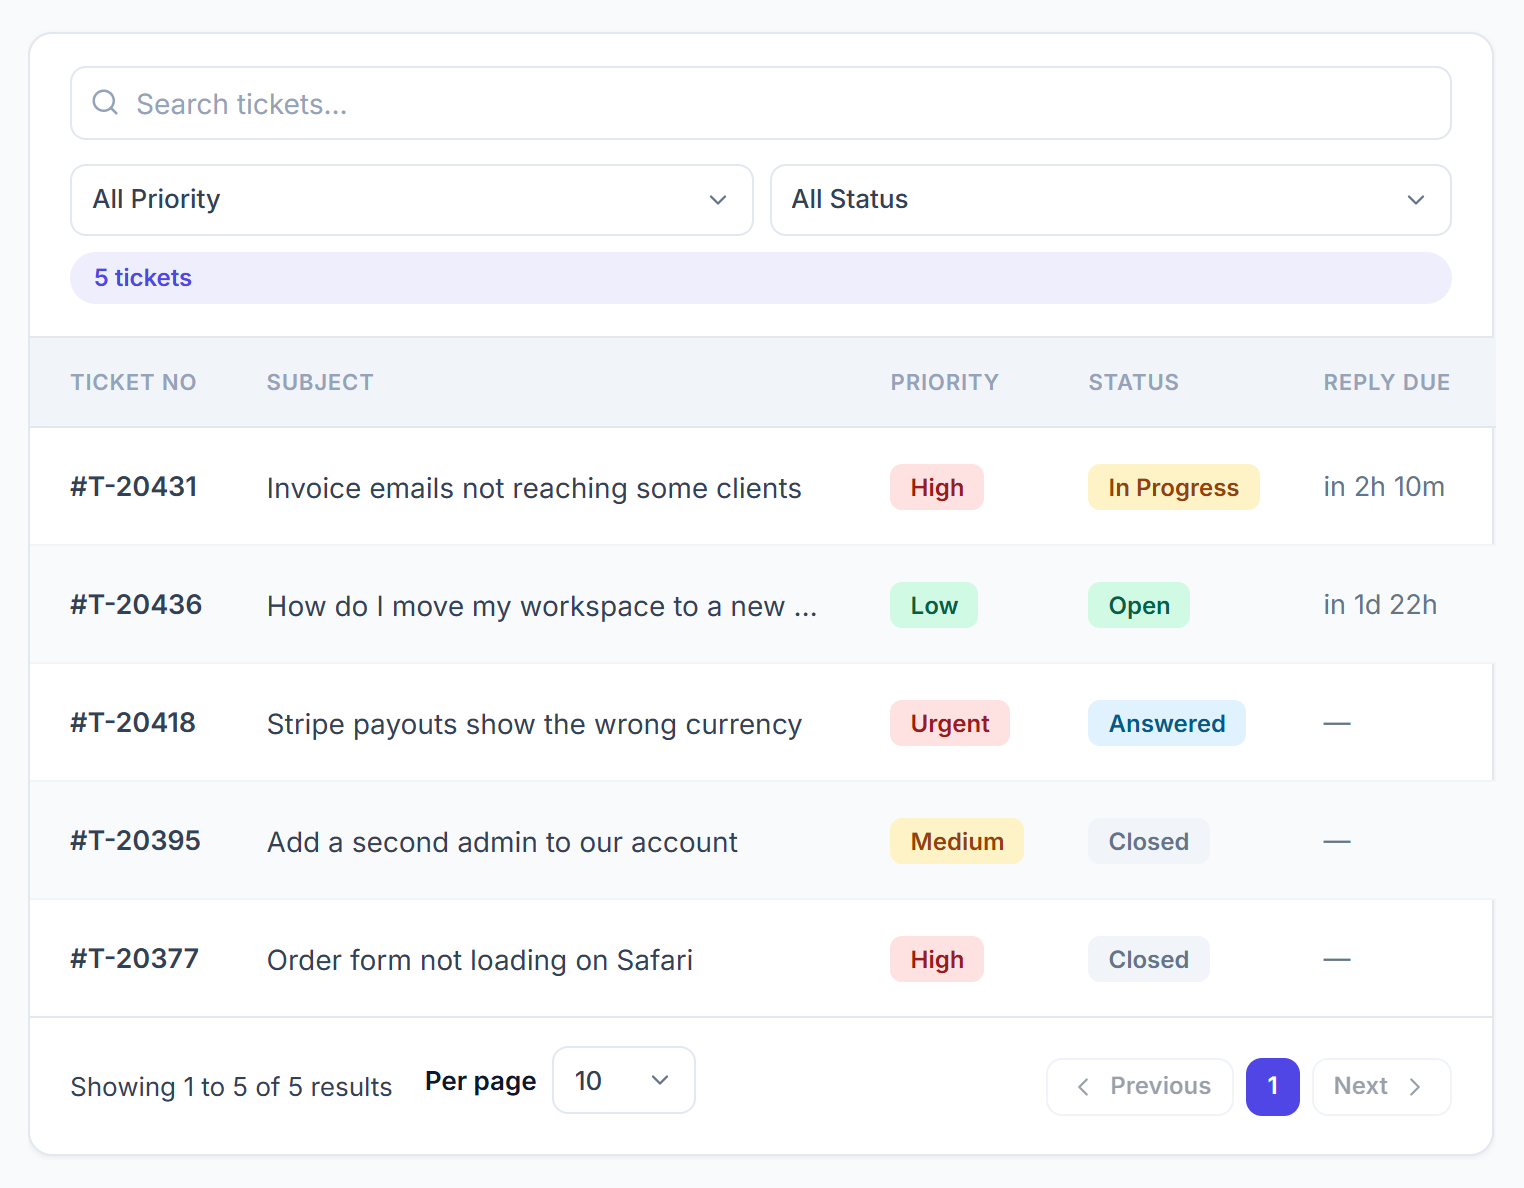Click the Closed badge on ticket #T-20395
This screenshot has height=1188, width=1524.
point(1149,841)
